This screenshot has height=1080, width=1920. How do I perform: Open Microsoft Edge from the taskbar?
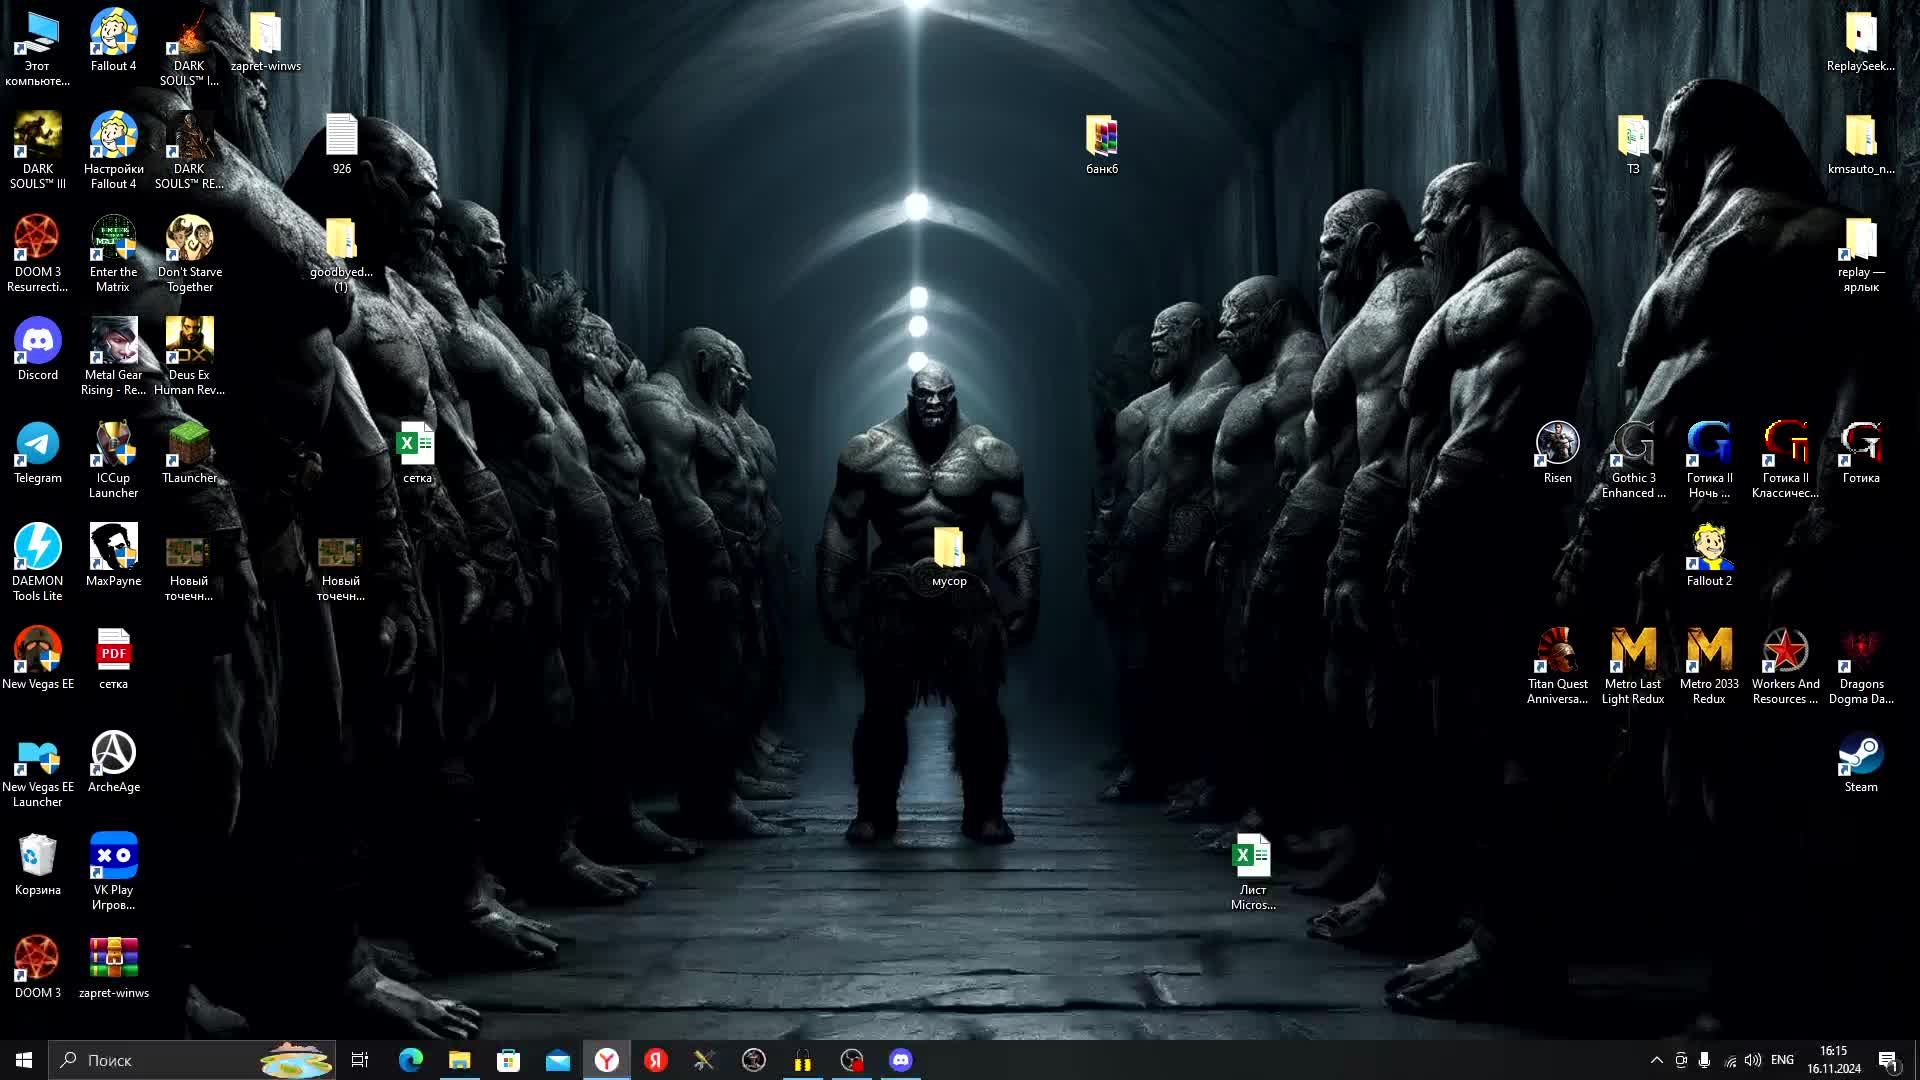[411, 1060]
